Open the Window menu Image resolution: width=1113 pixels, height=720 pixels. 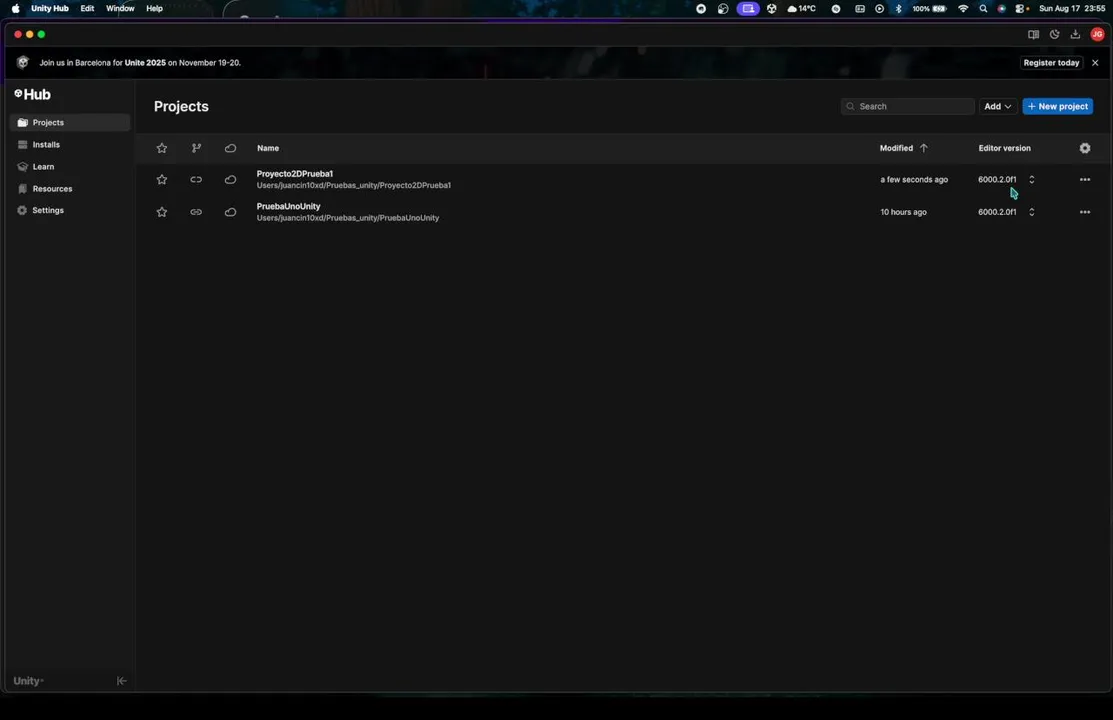[x=120, y=9]
